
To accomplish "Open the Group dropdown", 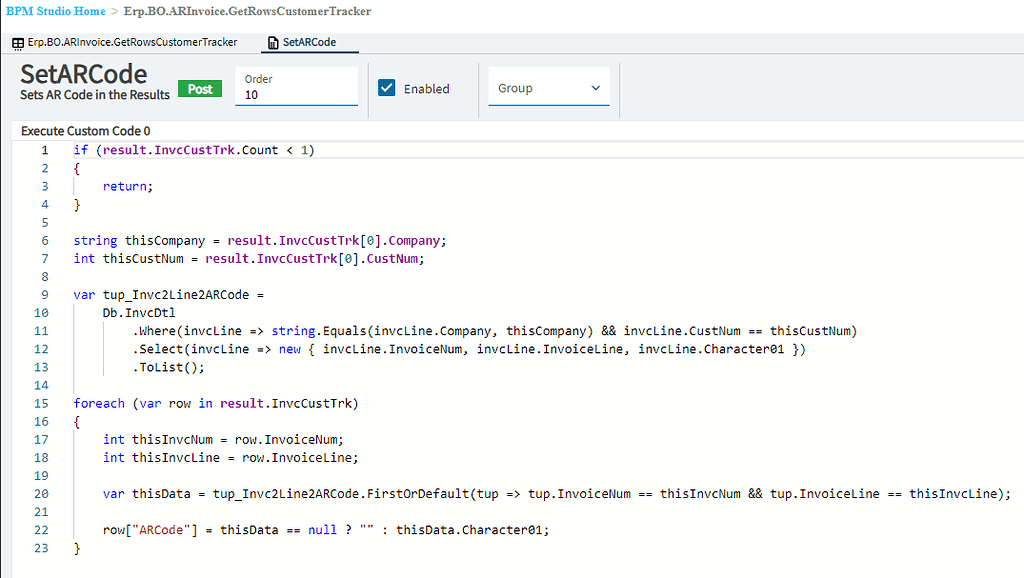I will coord(549,87).
